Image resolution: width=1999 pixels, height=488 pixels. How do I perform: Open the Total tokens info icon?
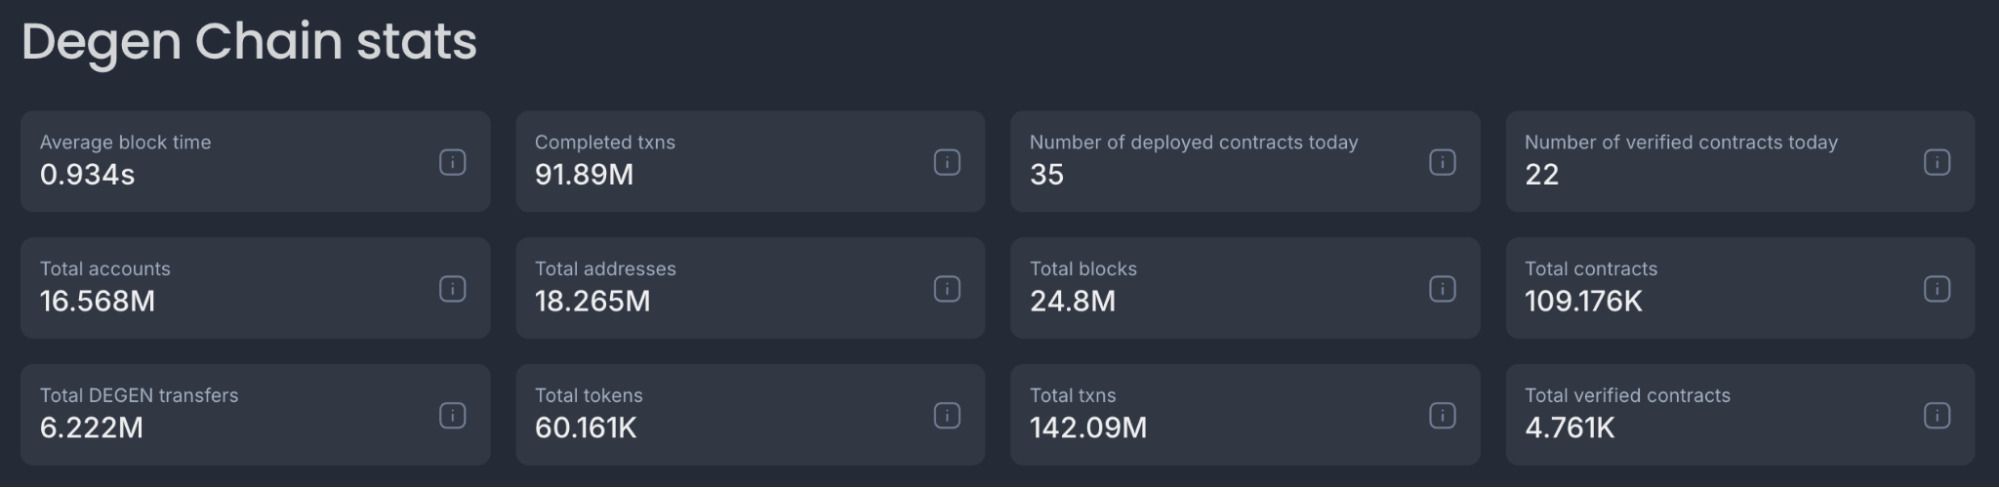coord(947,415)
